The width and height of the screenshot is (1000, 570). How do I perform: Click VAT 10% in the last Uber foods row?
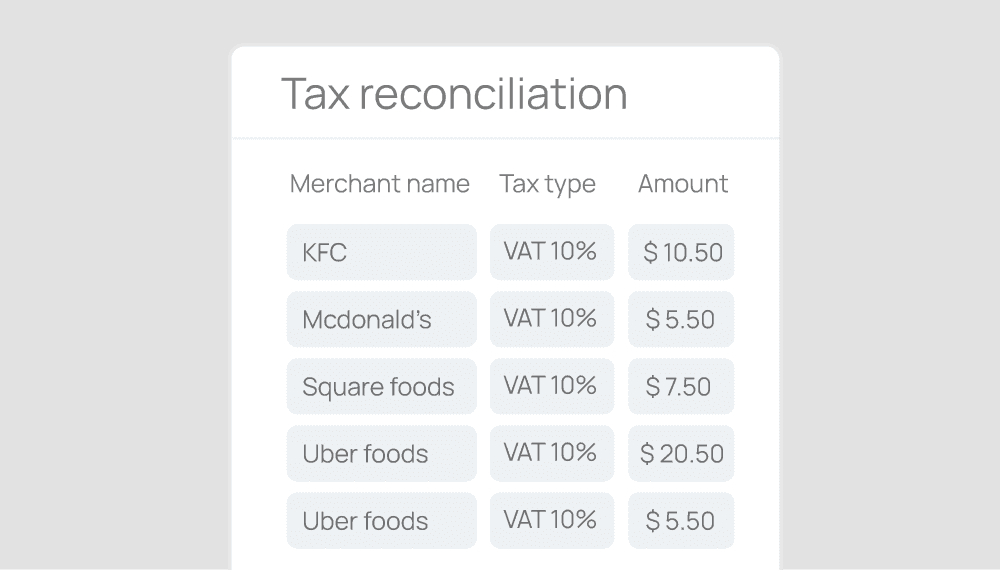(x=551, y=520)
